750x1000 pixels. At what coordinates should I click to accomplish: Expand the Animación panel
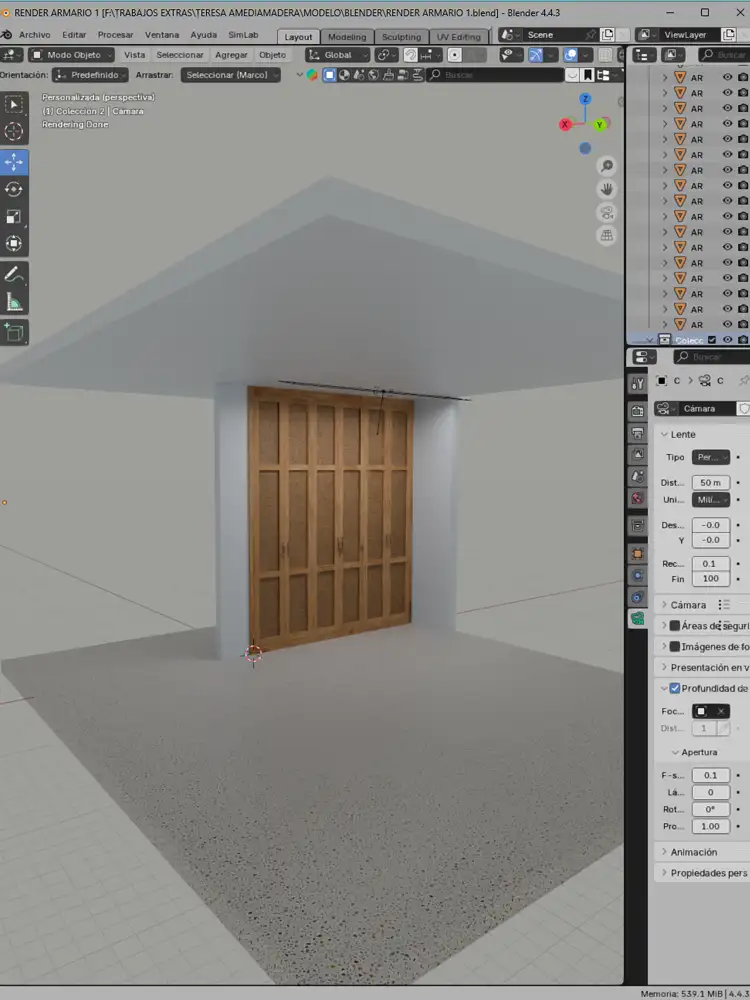[x=702, y=852]
